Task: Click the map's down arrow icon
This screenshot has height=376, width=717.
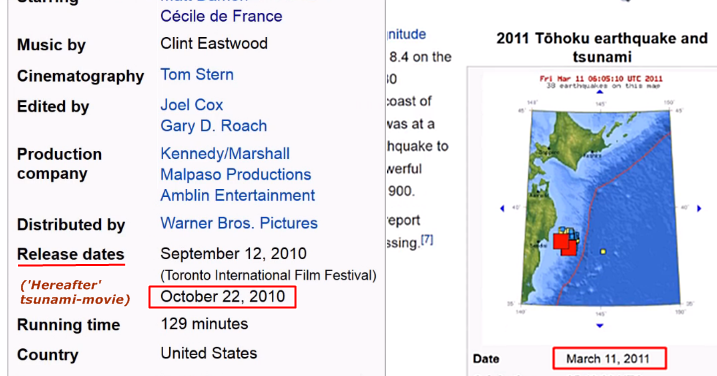Action: tap(600, 326)
